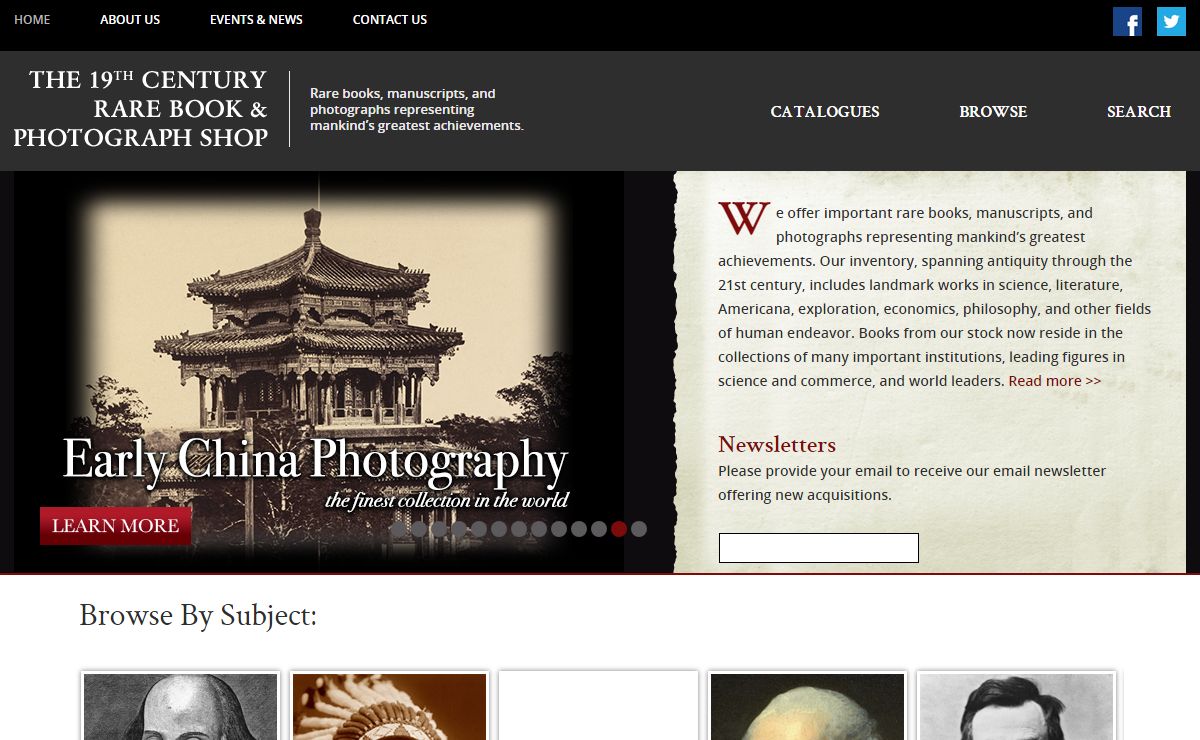The width and height of the screenshot is (1200, 740).
Task: Select the active red carousel dot
Action: pos(619,529)
